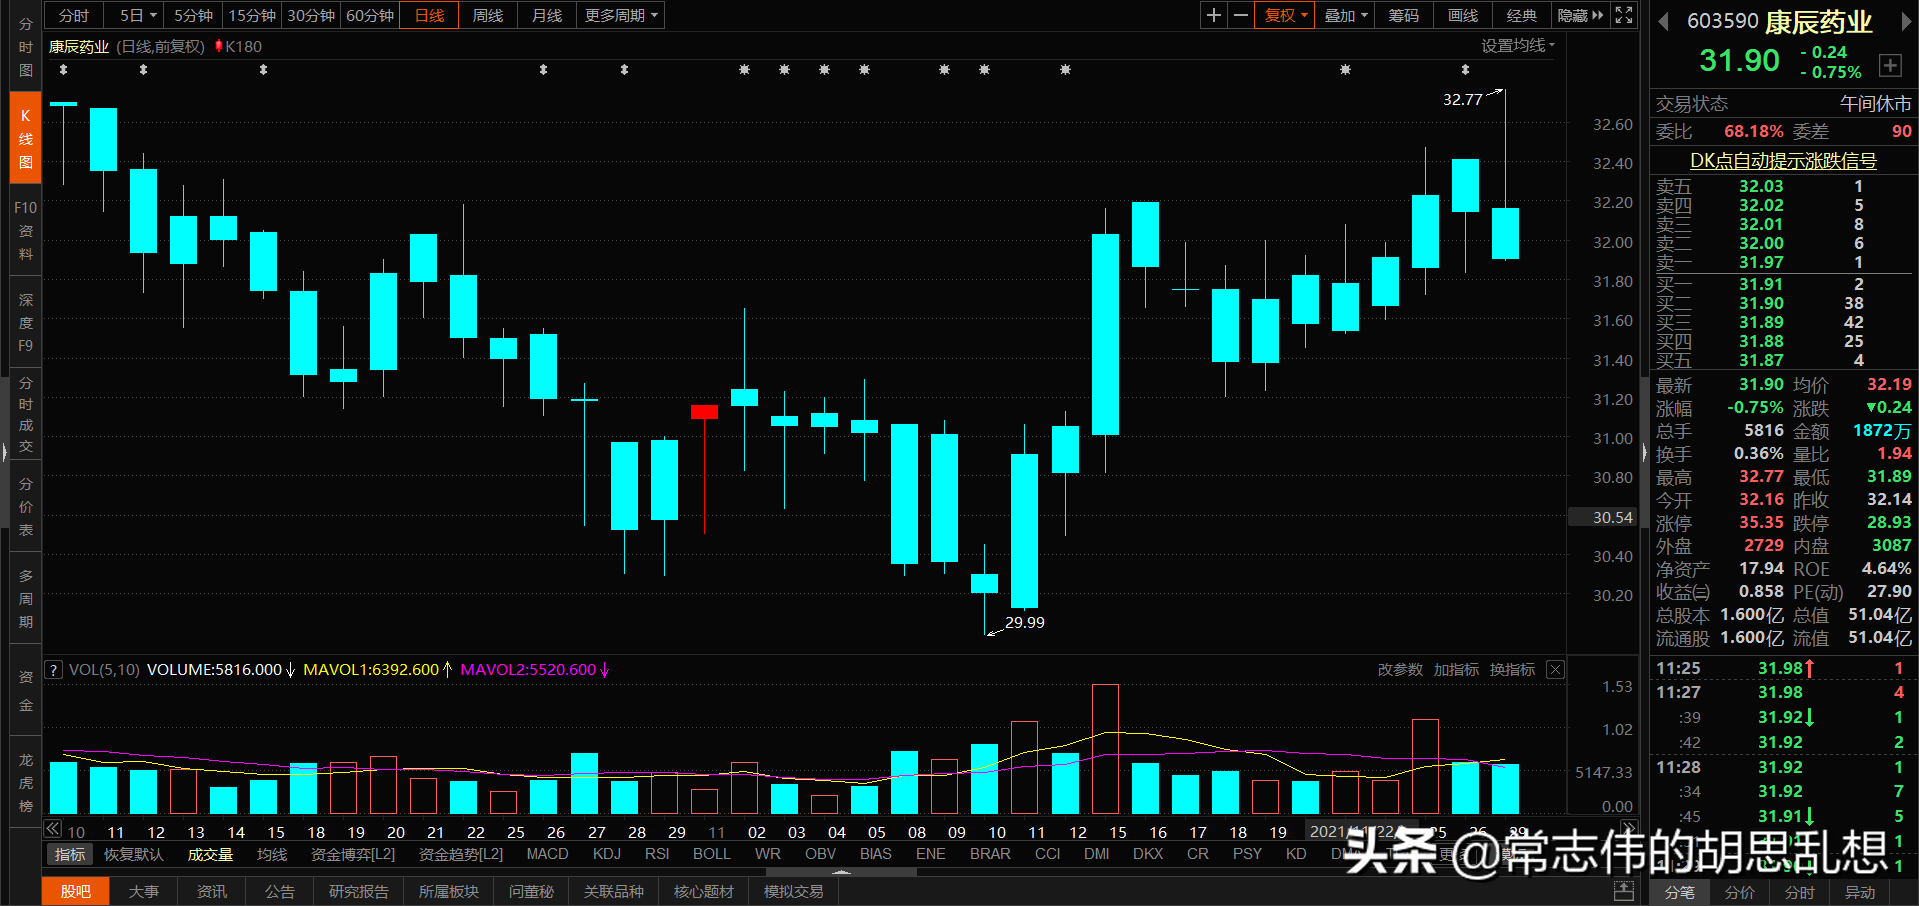Click the chart date scrollbar showing 2021/11/22

tap(1362, 830)
